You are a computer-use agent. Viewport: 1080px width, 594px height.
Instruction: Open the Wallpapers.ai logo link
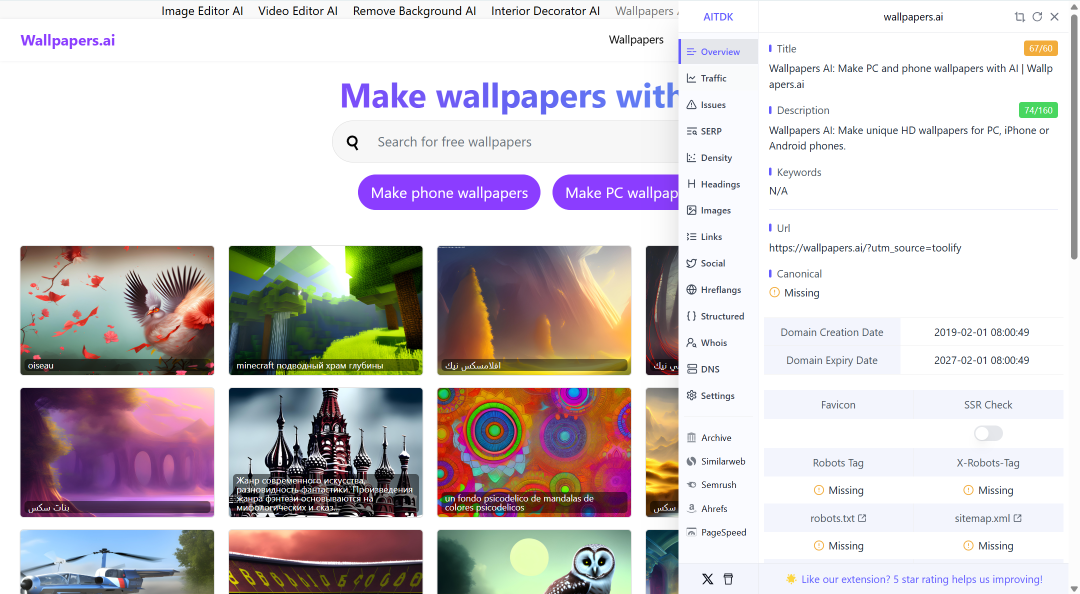[68, 41]
